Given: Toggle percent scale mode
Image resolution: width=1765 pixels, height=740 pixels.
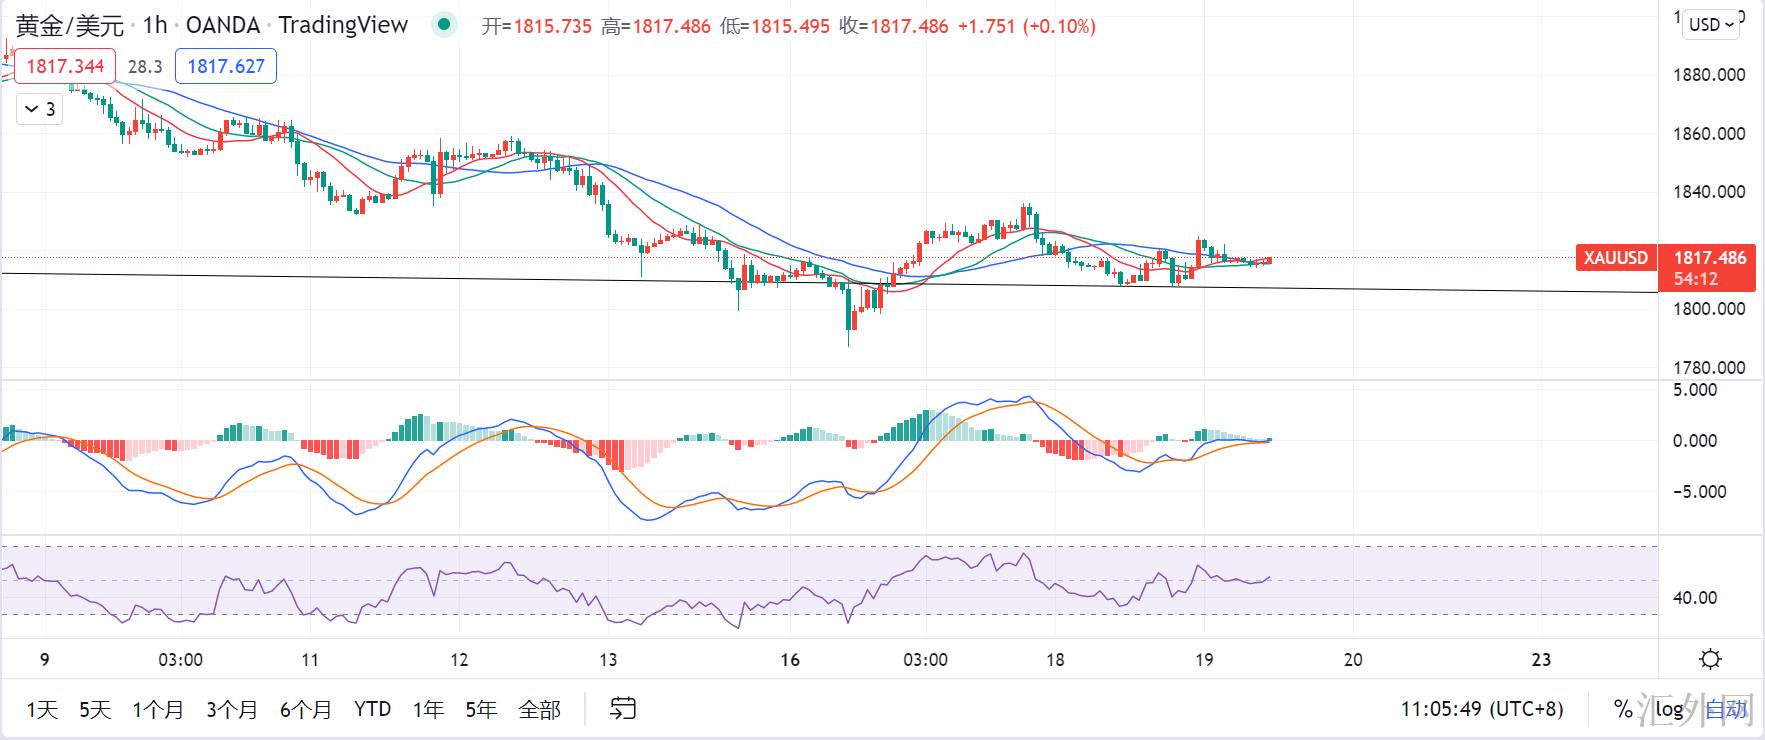Looking at the screenshot, I should [1623, 709].
